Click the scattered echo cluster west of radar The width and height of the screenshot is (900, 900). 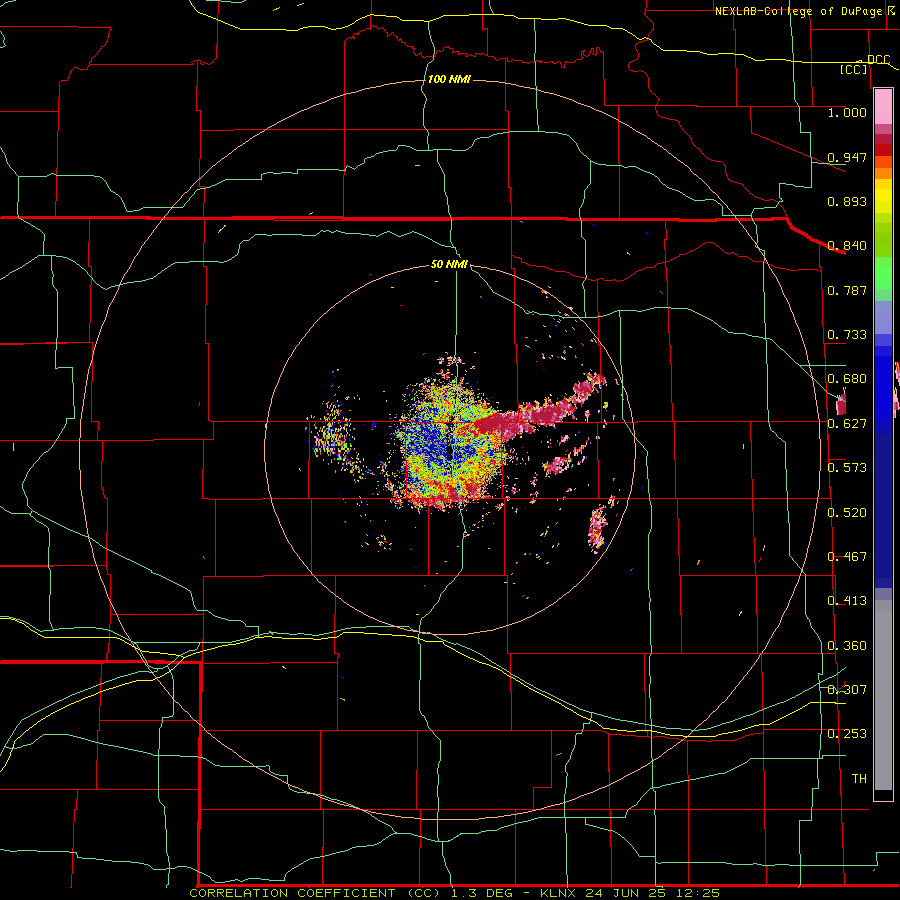[333, 436]
